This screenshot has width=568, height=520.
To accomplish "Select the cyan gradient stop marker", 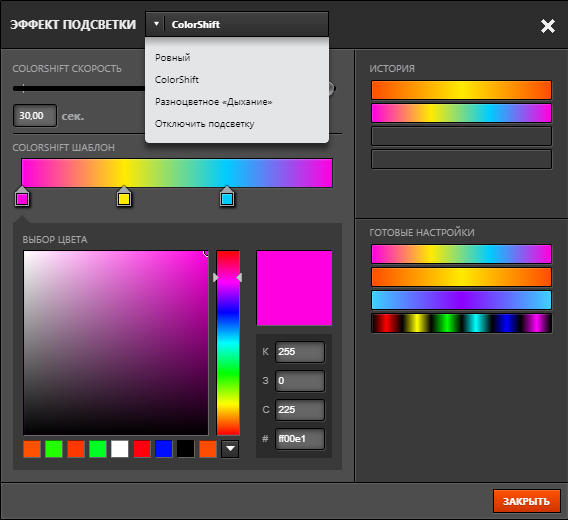I will [227, 197].
